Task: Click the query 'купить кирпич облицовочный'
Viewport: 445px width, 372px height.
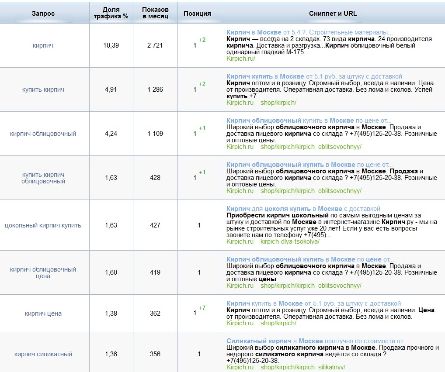Action: 43,178
